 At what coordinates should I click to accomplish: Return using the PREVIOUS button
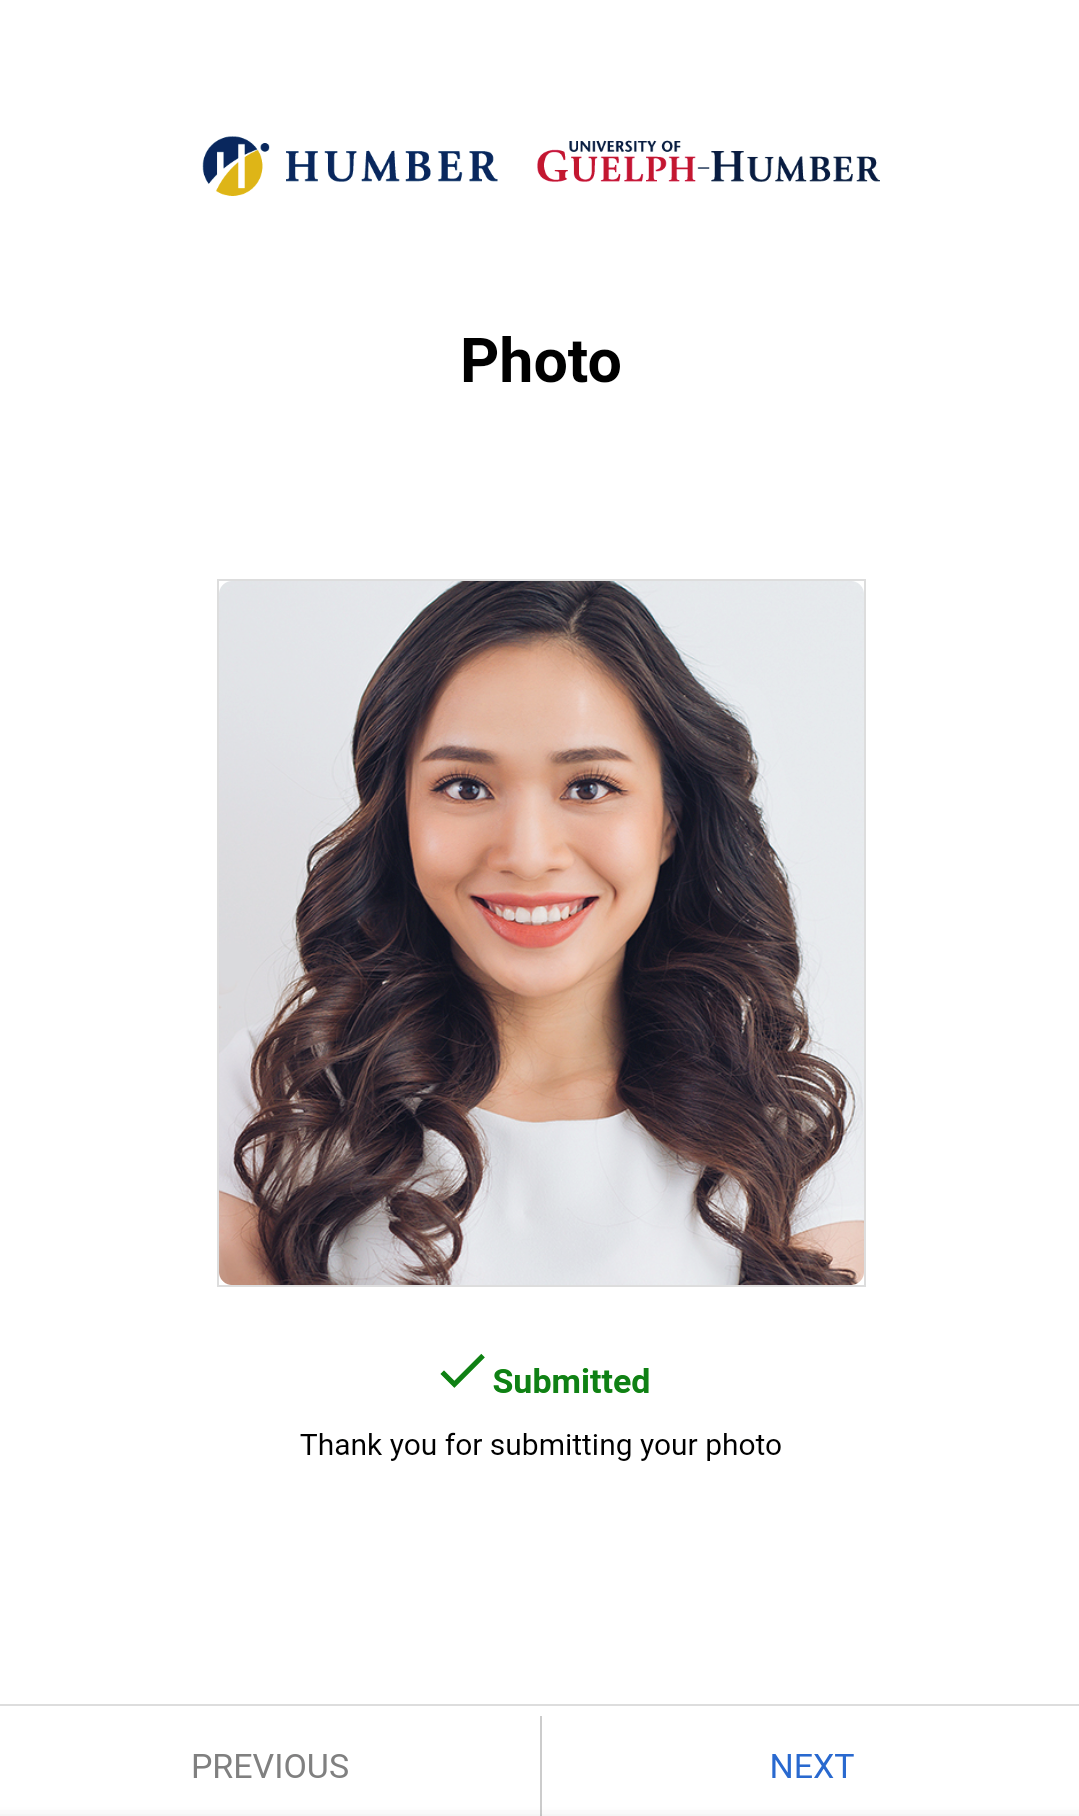(x=270, y=1766)
